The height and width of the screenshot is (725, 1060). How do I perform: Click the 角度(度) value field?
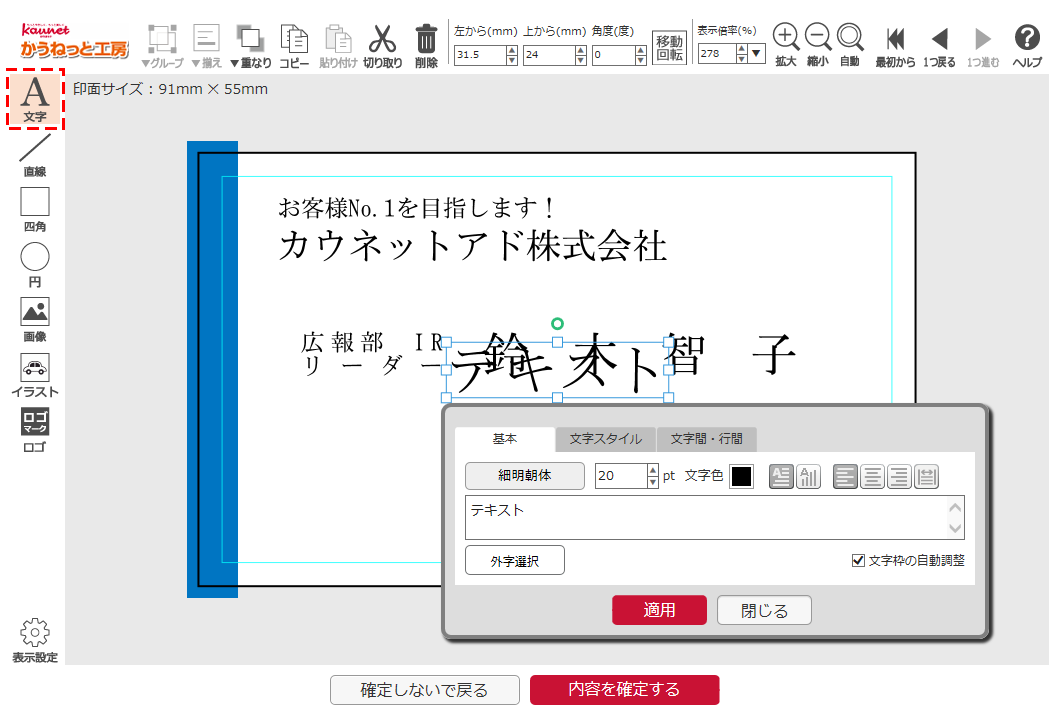coord(613,55)
